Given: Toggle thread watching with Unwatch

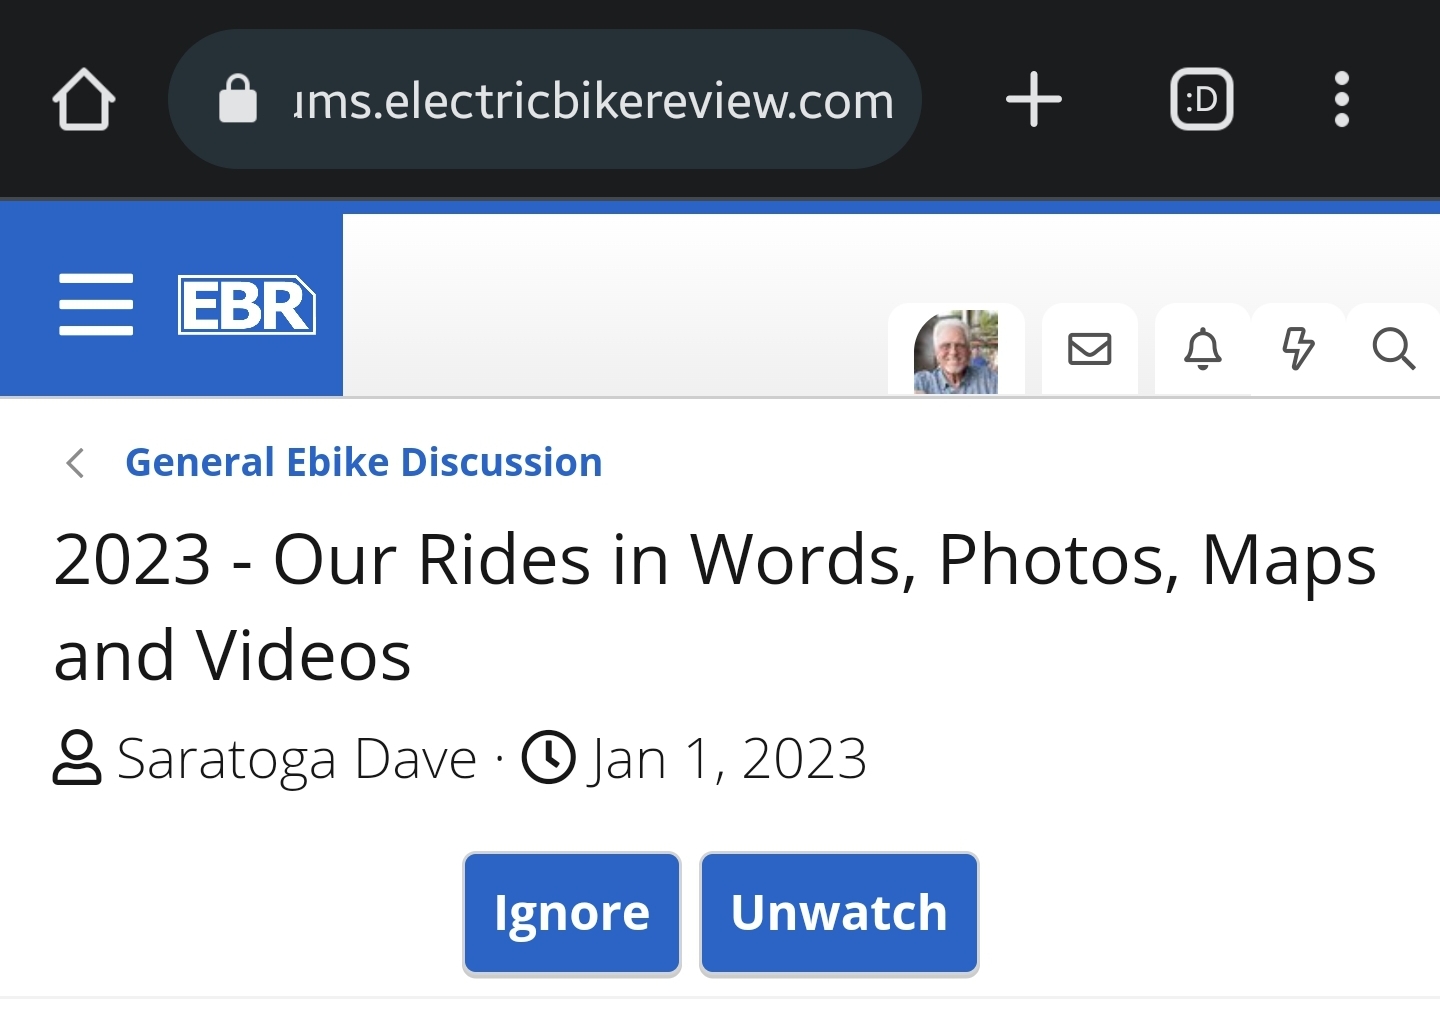Looking at the screenshot, I should click(839, 913).
